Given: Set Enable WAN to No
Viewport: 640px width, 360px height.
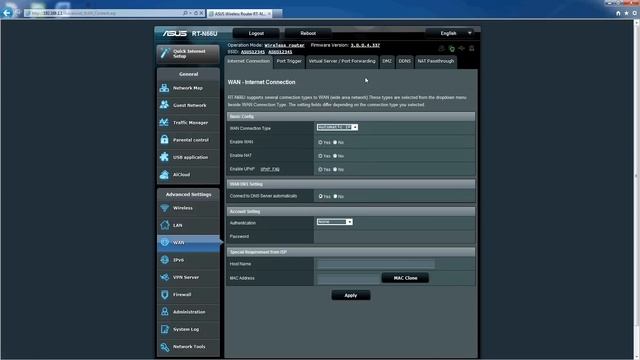Looking at the screenshot, I should click(335, 142).
